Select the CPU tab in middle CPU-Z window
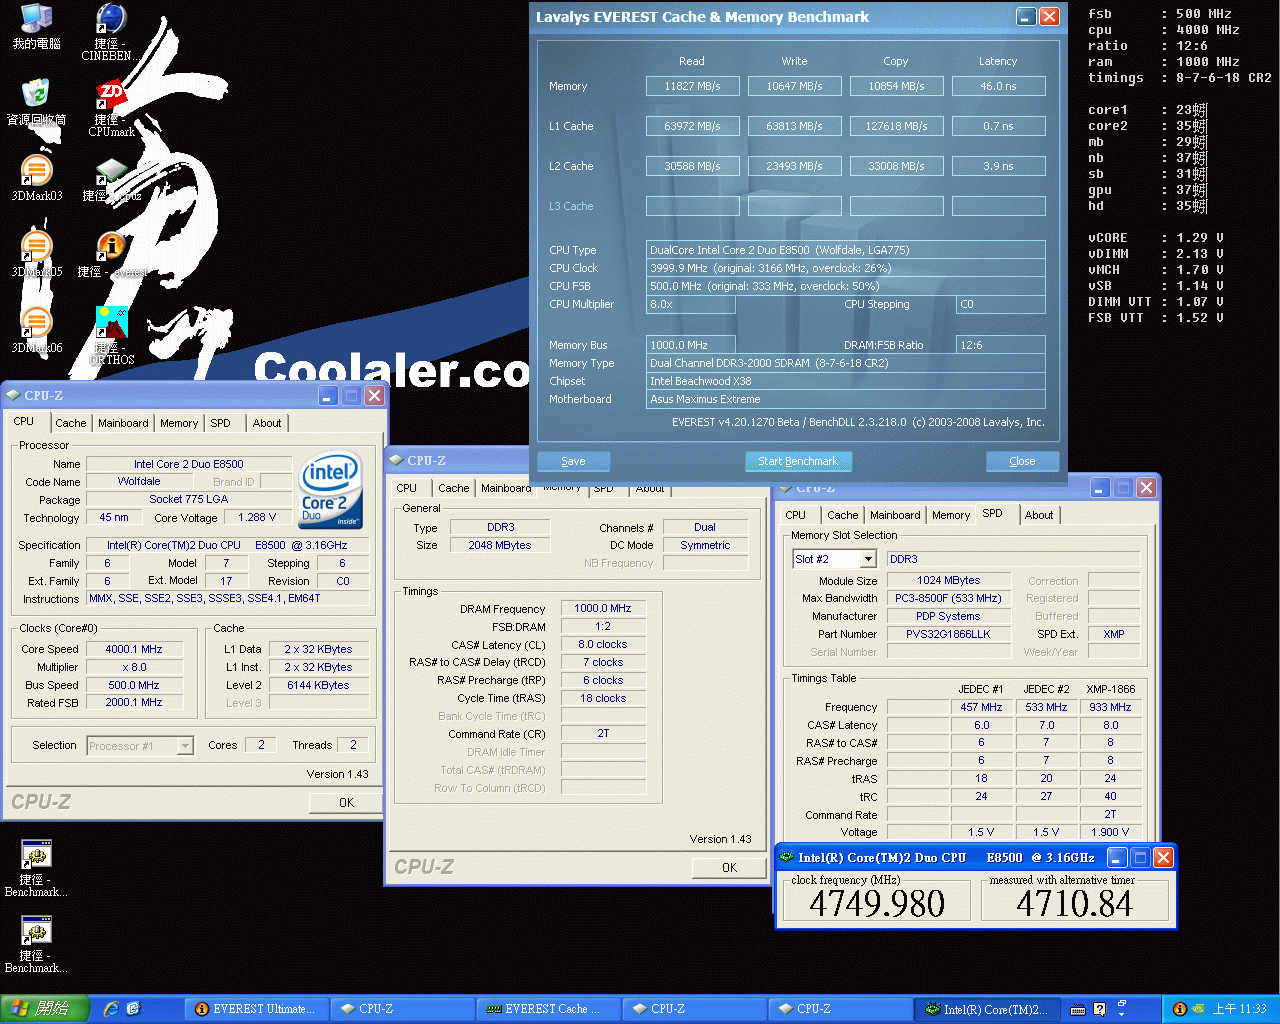This screenshot has height=1024, width=1280. 407,488
